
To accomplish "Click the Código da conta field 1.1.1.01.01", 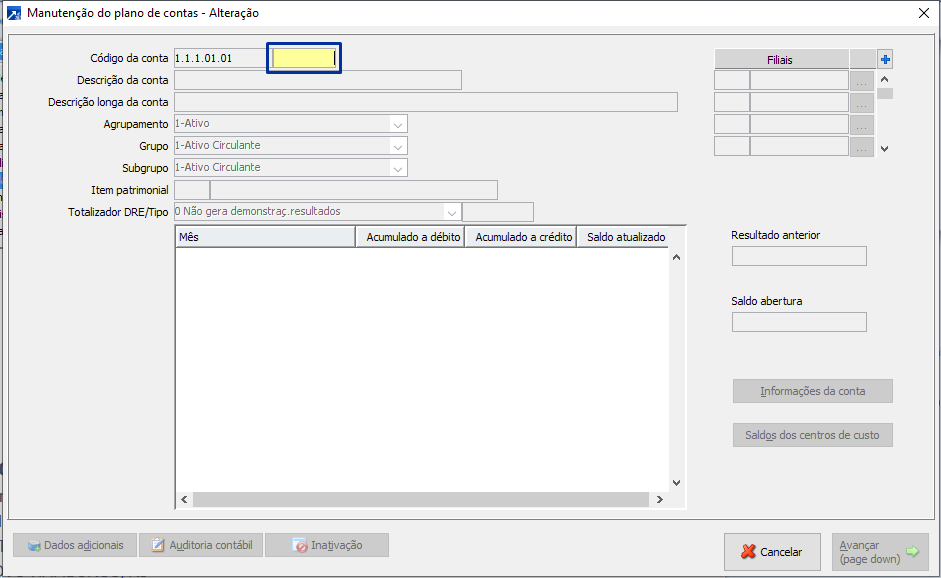I will tap(220, 58).
